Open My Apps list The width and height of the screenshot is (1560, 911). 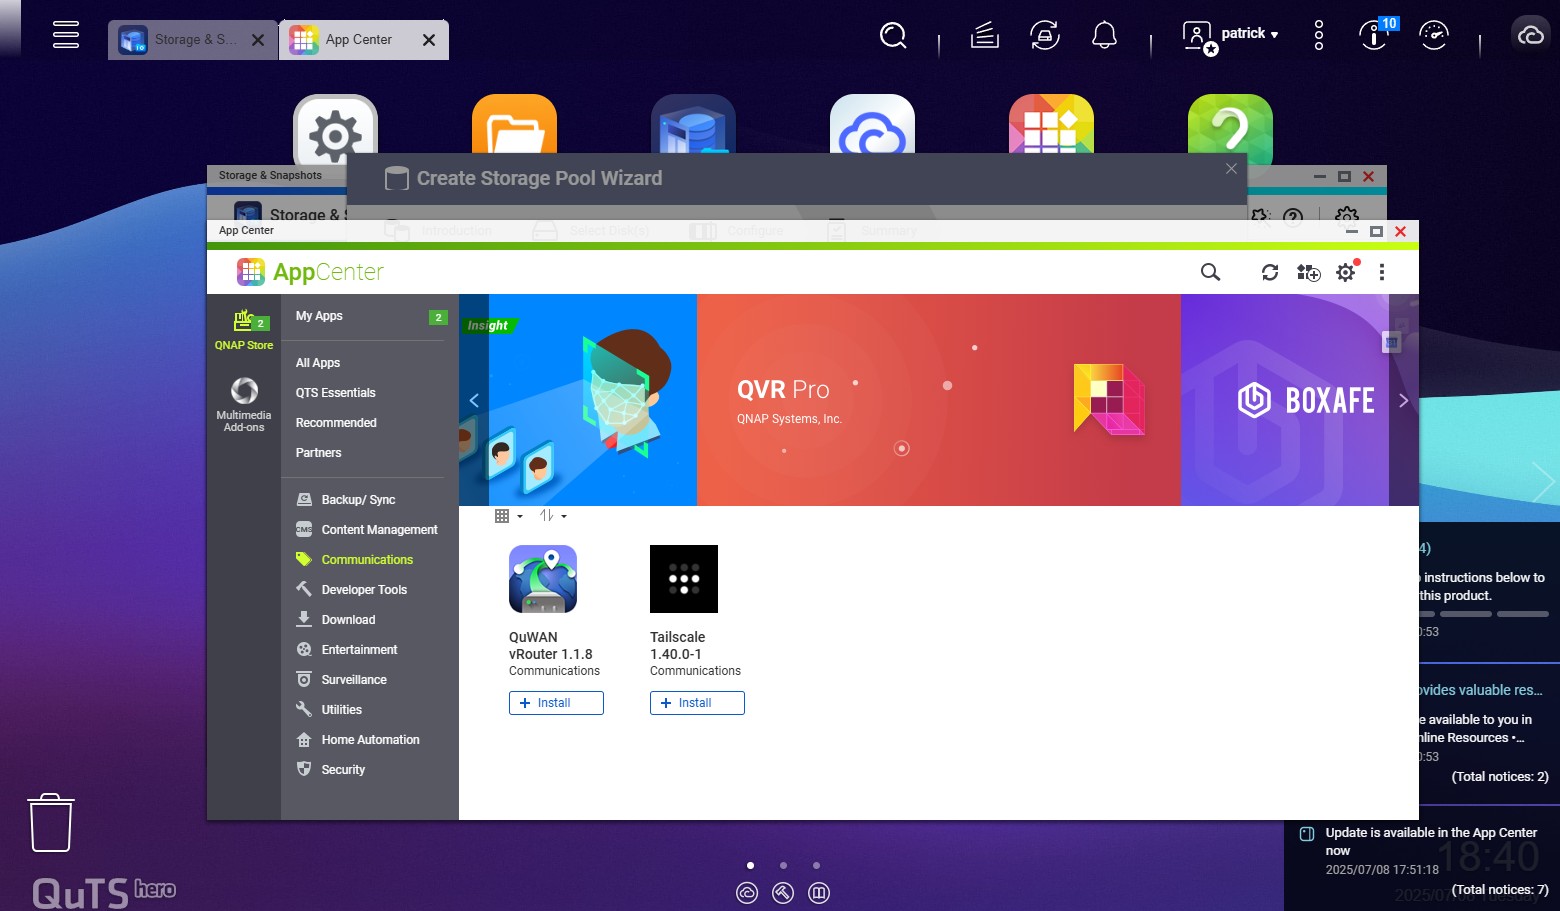click(319, 316)
